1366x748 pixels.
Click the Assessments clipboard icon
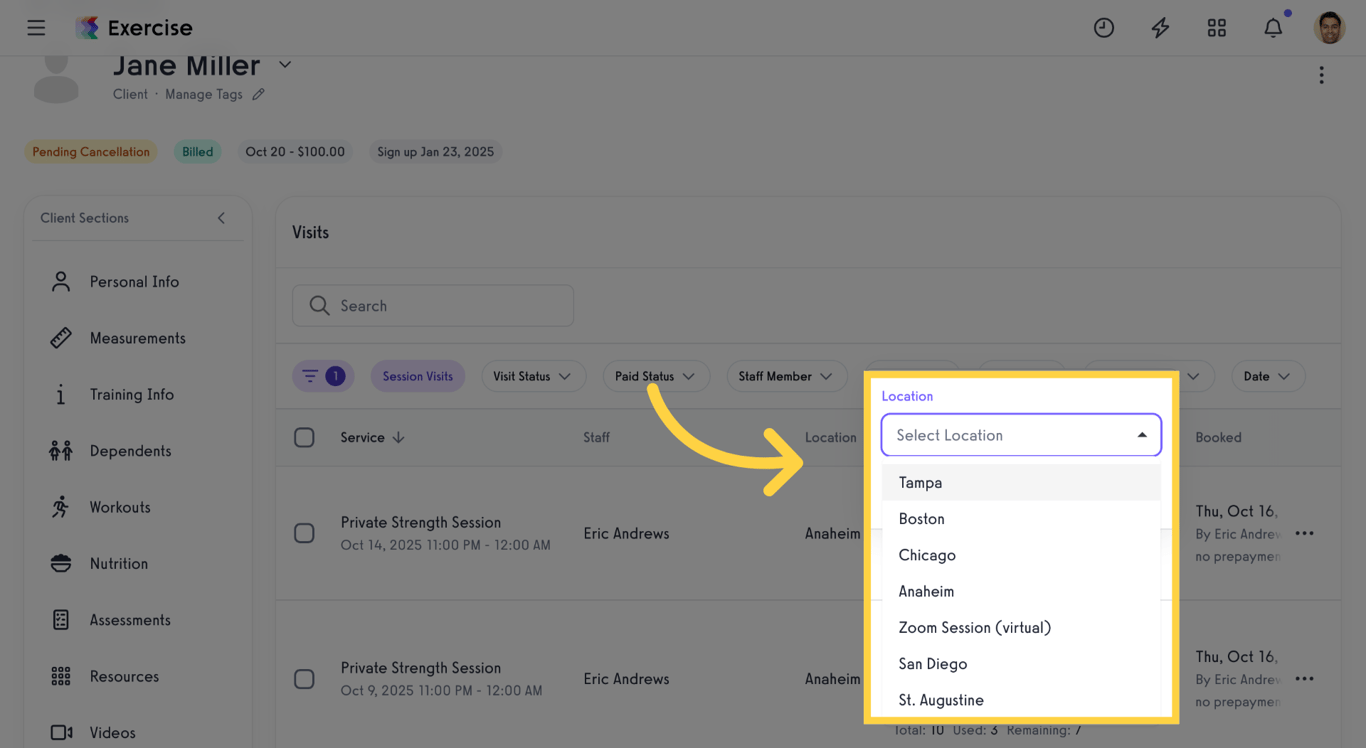click(61, 620)
